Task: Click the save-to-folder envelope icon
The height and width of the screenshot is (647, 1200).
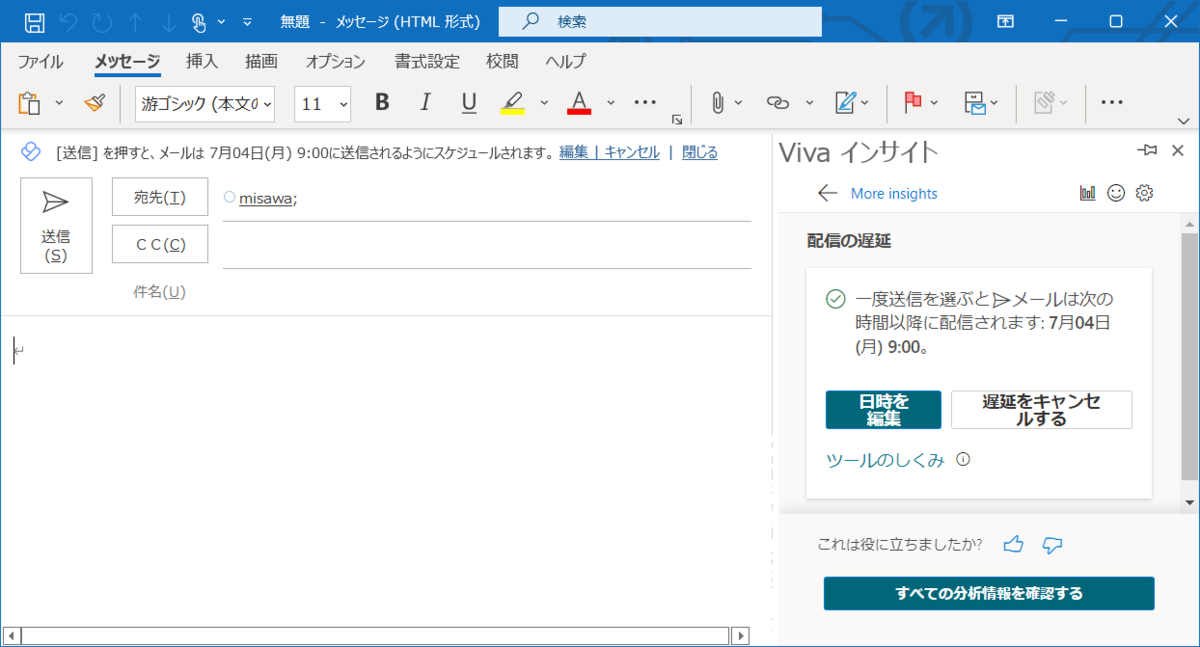Action: click(x=975, y=102)
